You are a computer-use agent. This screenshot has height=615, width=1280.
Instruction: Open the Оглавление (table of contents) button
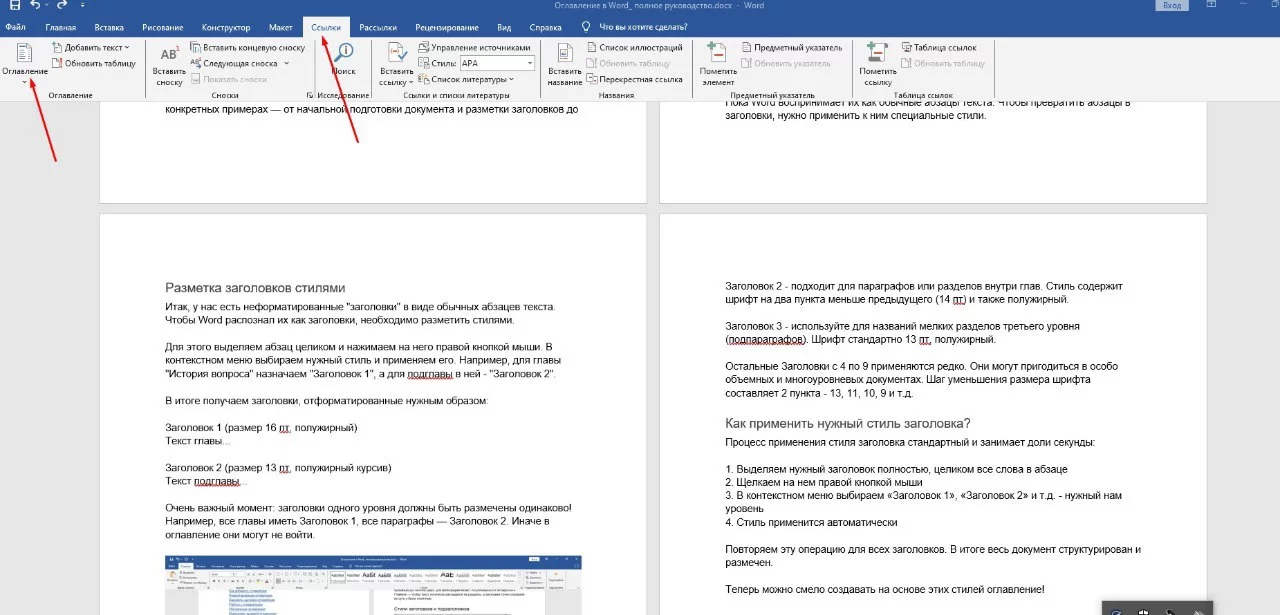pos(24,60)
